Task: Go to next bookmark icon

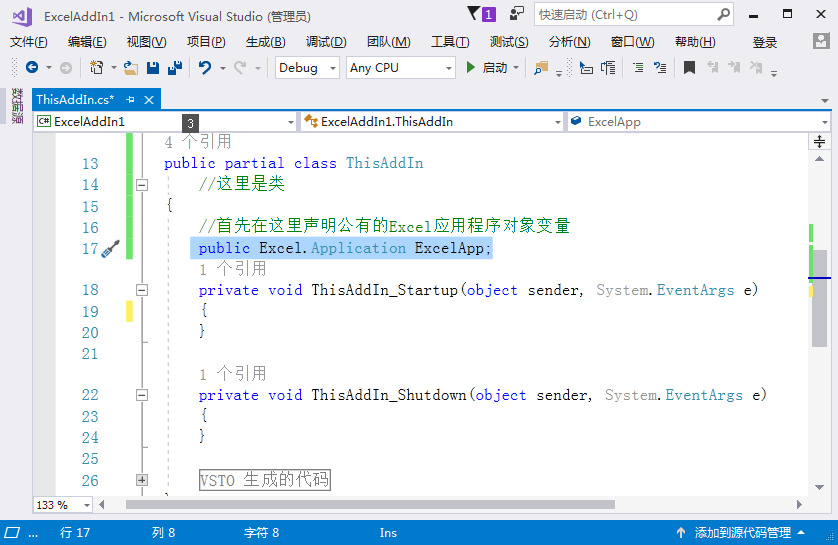Action: [734, 67]
